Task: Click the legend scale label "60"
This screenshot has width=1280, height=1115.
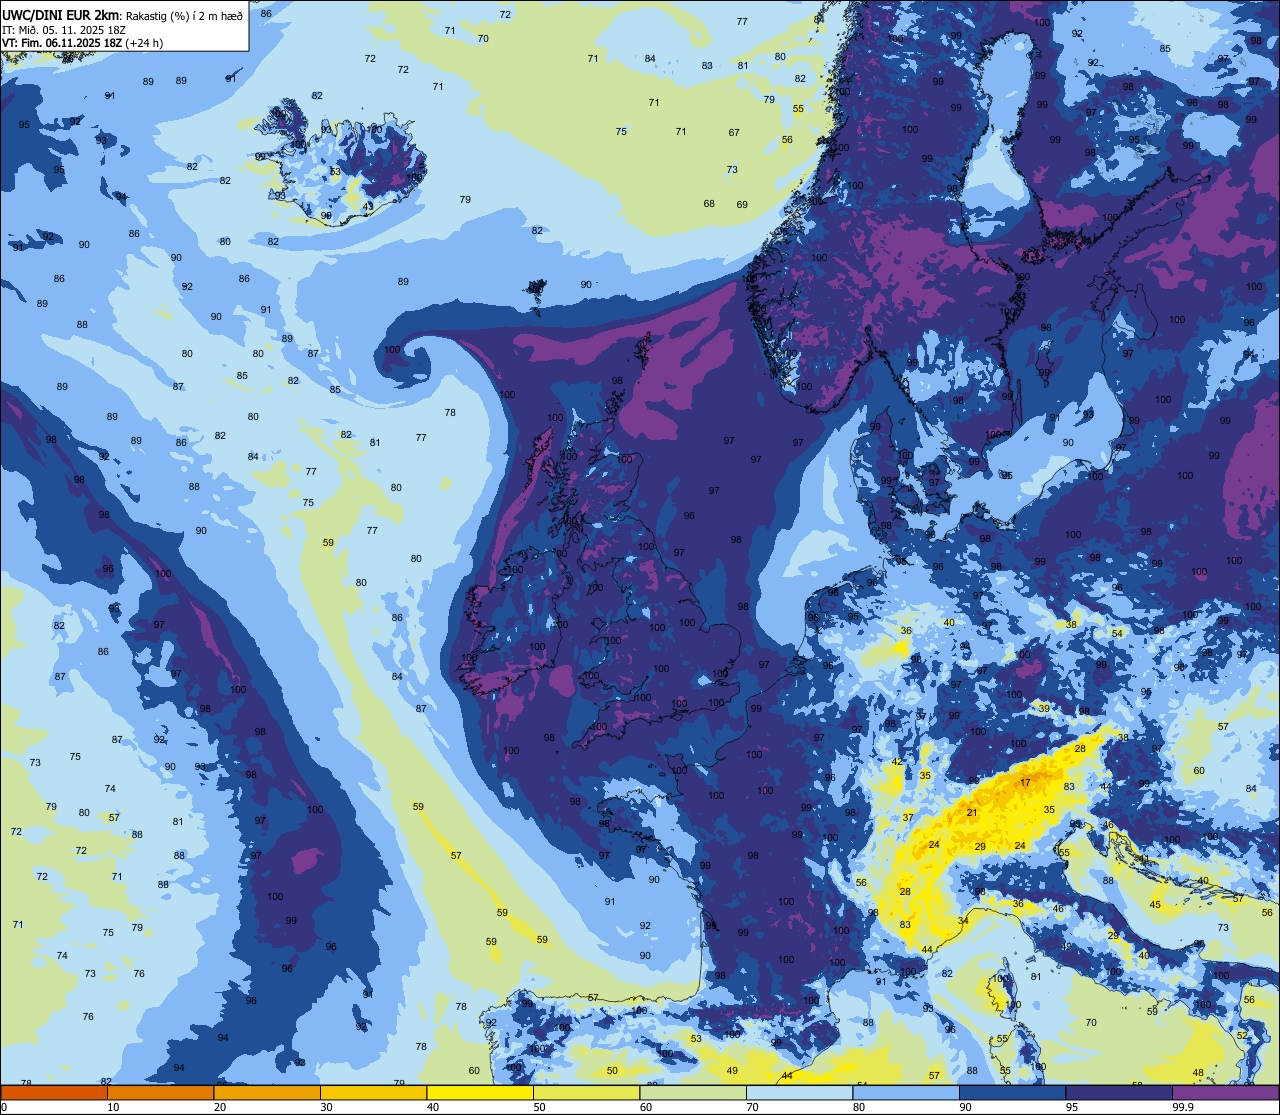Action: pos(645,1107)
